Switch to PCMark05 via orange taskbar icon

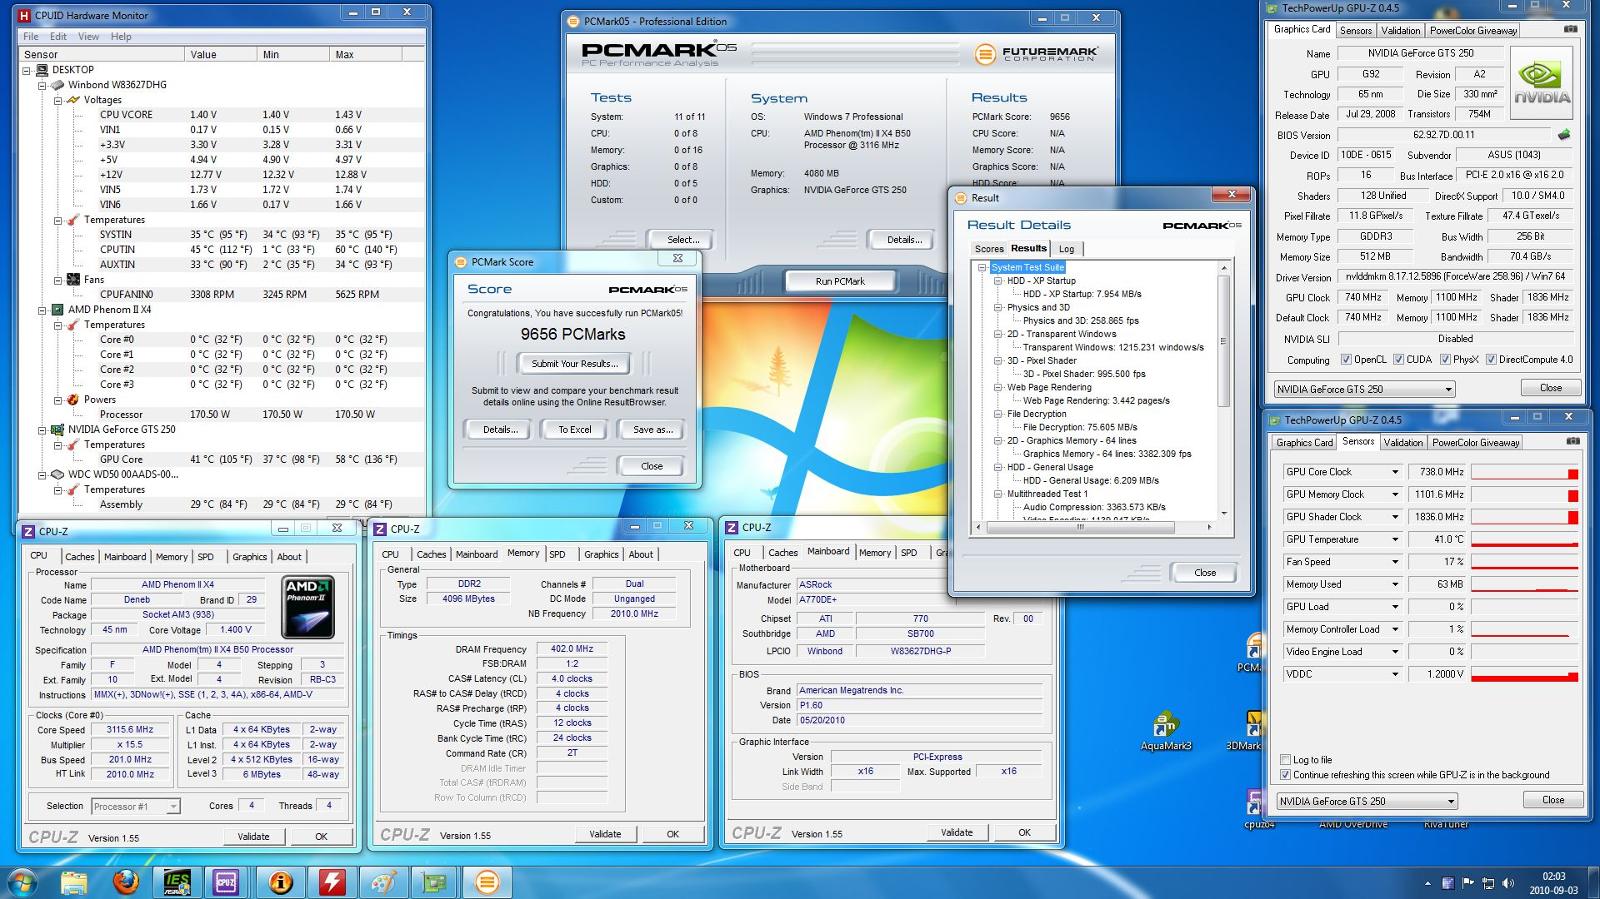coord(487,882)
